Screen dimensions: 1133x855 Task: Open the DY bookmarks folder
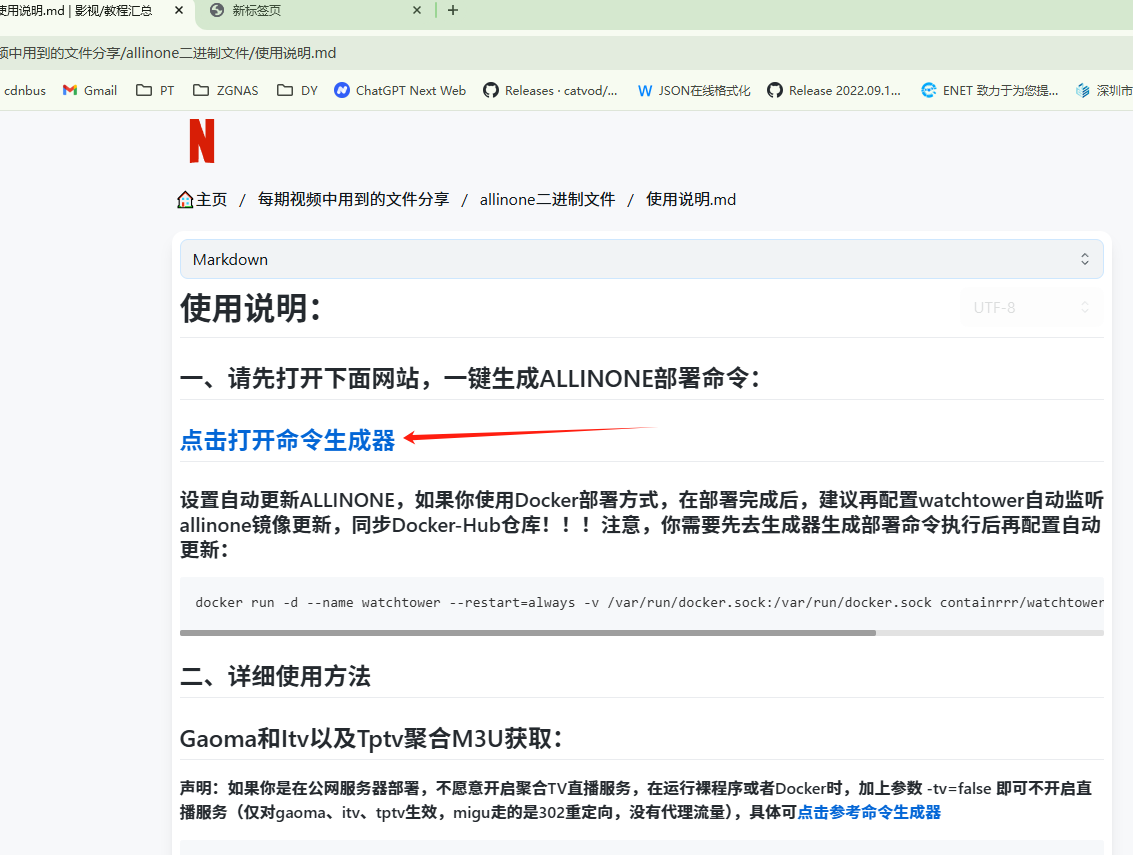284,90
